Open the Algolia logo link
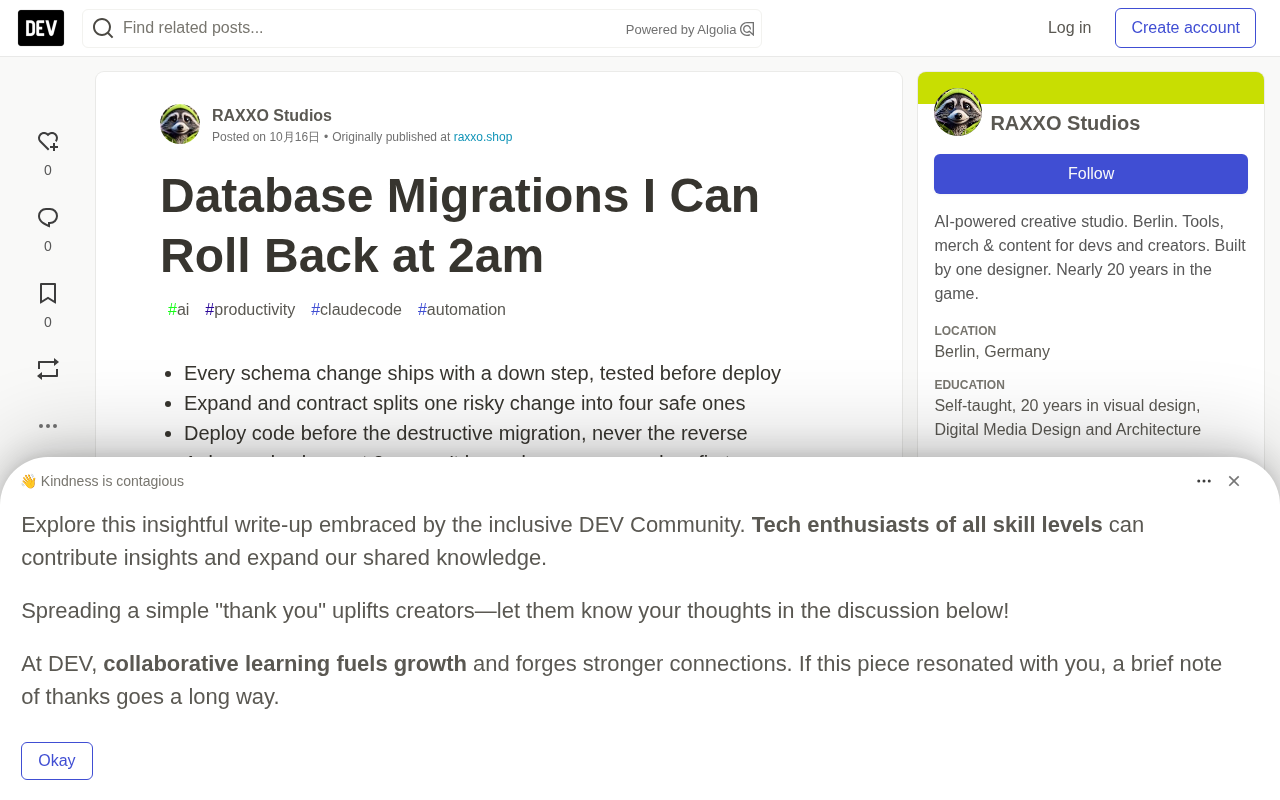This screenshot has height=800, width=1280. tap(747, 29)
